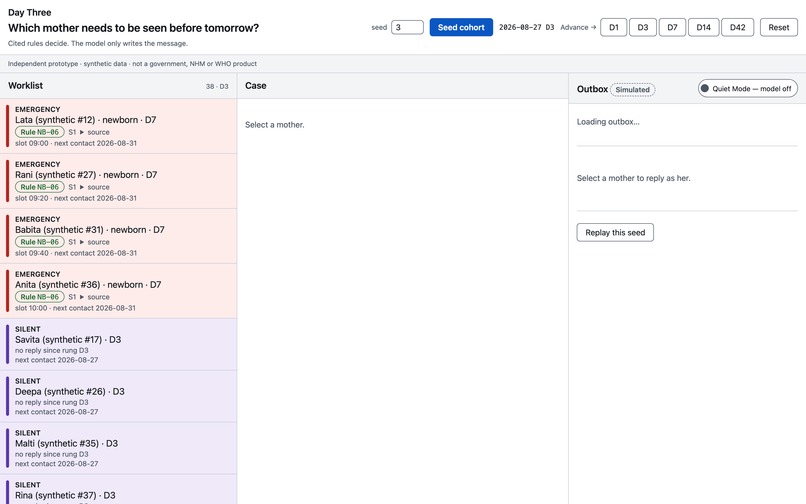Click the 'Independent prototype' disclaimer banner text
This screenshot has height=504, width=806.
132,64
